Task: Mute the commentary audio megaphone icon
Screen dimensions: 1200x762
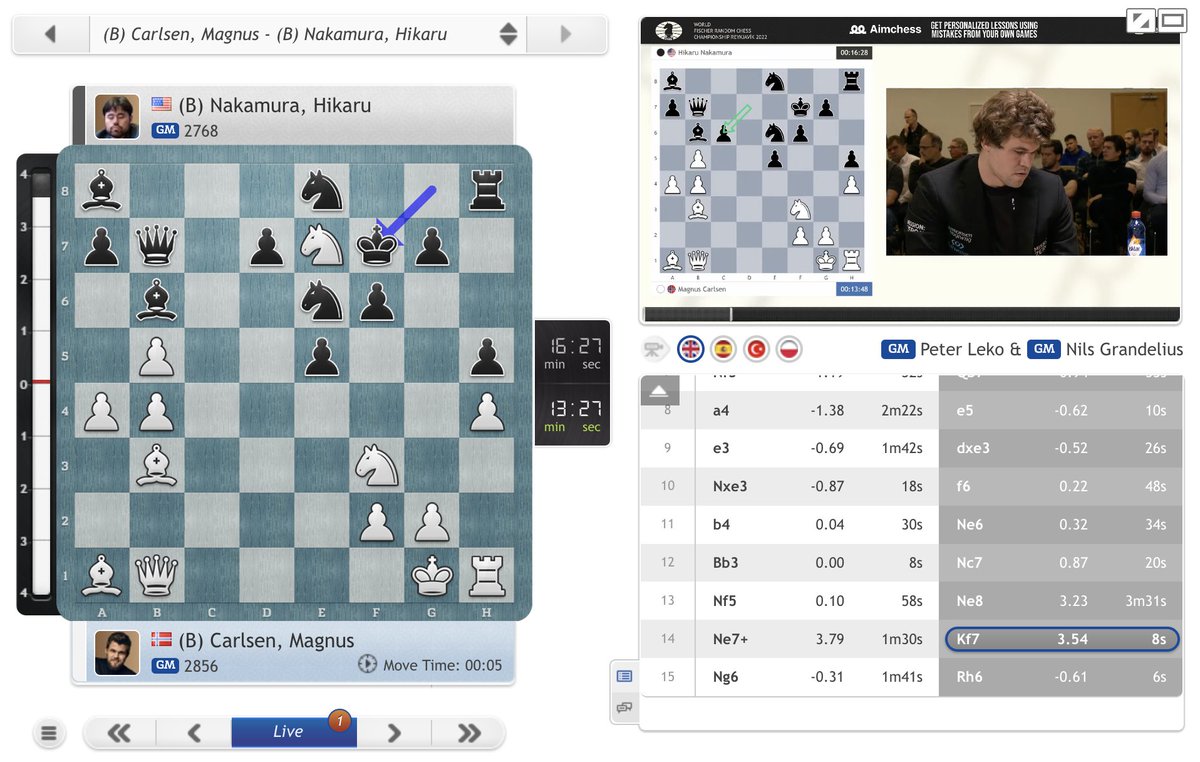Action: (655, 348)
